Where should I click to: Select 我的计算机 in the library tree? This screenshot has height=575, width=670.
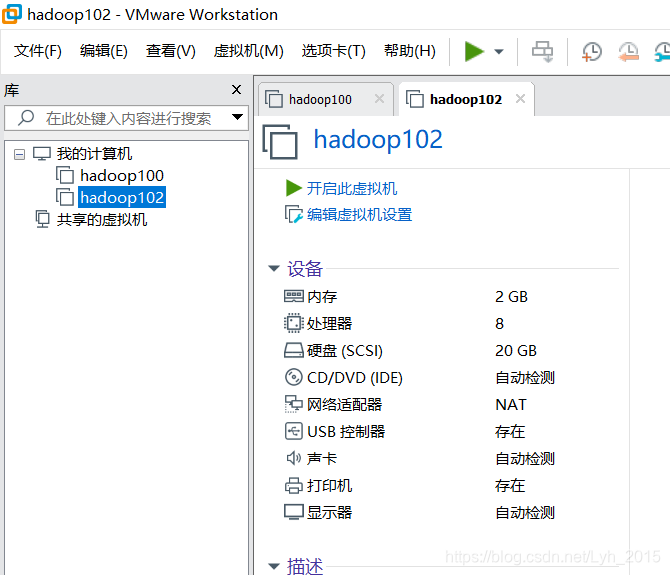(94, 154)
